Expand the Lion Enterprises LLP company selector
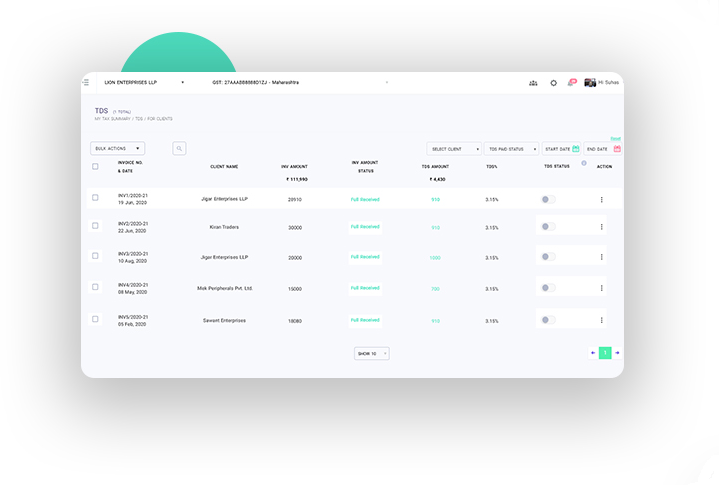The width and height of the screenshot is (719, 485). pos(143,82)
